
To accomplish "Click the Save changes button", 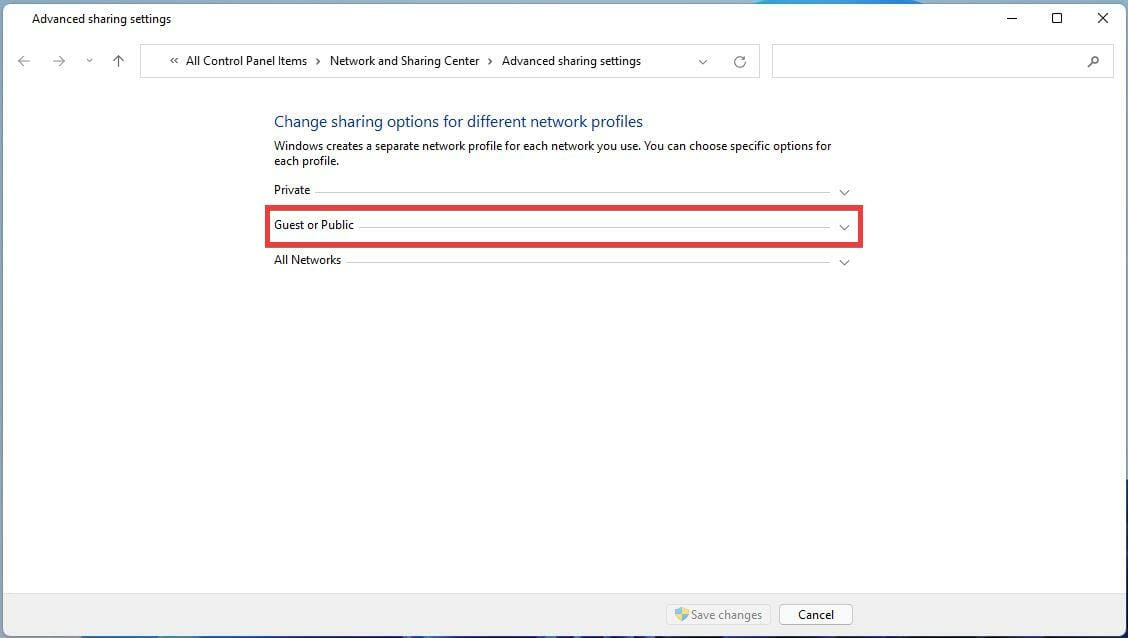I will [x=718, y=615].
